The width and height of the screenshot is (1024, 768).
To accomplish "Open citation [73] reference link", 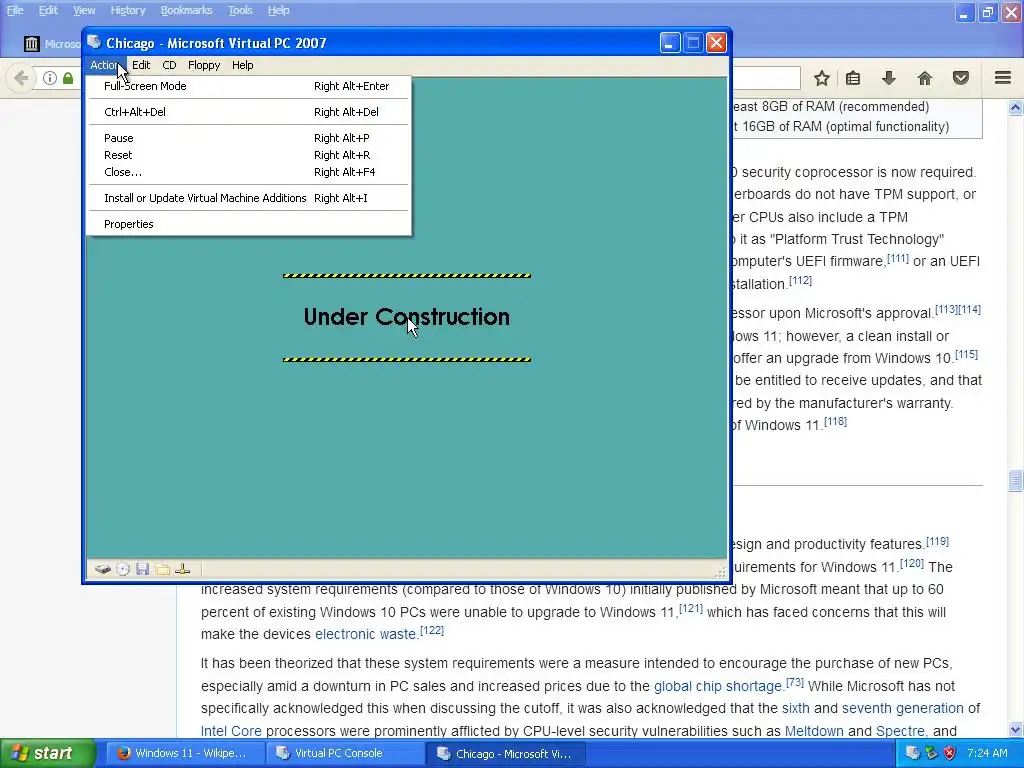I will tap(795, 682).
